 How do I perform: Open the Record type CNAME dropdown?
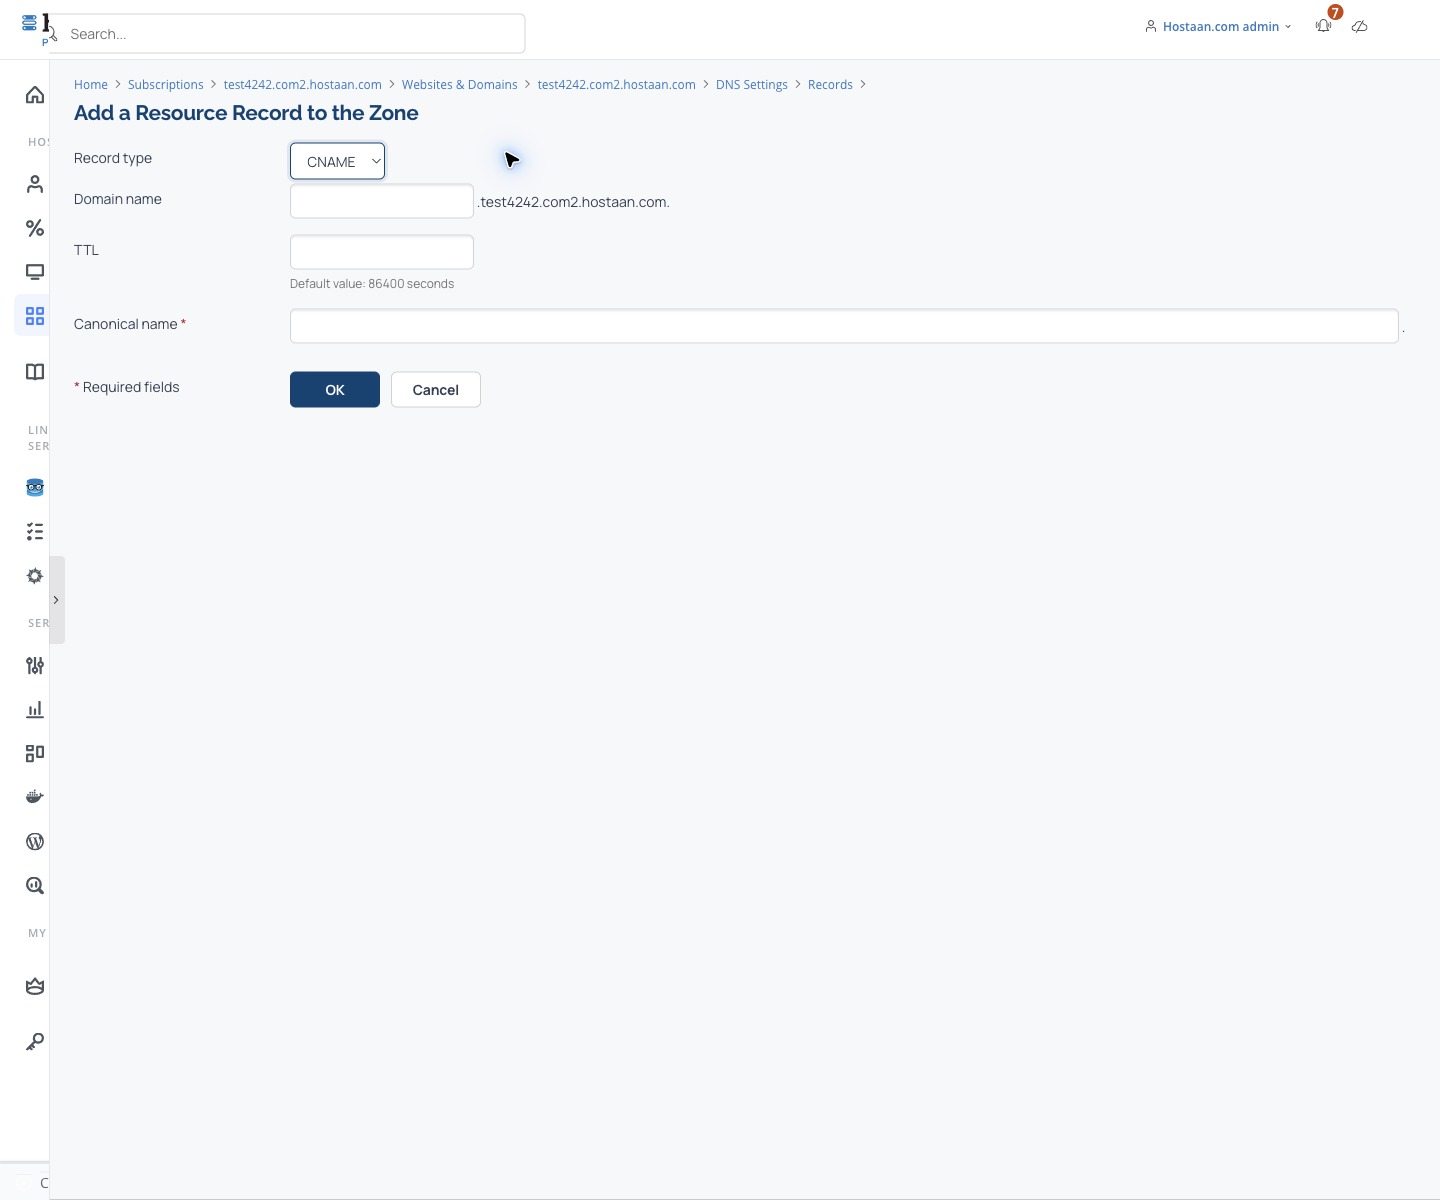pos(337,161)
